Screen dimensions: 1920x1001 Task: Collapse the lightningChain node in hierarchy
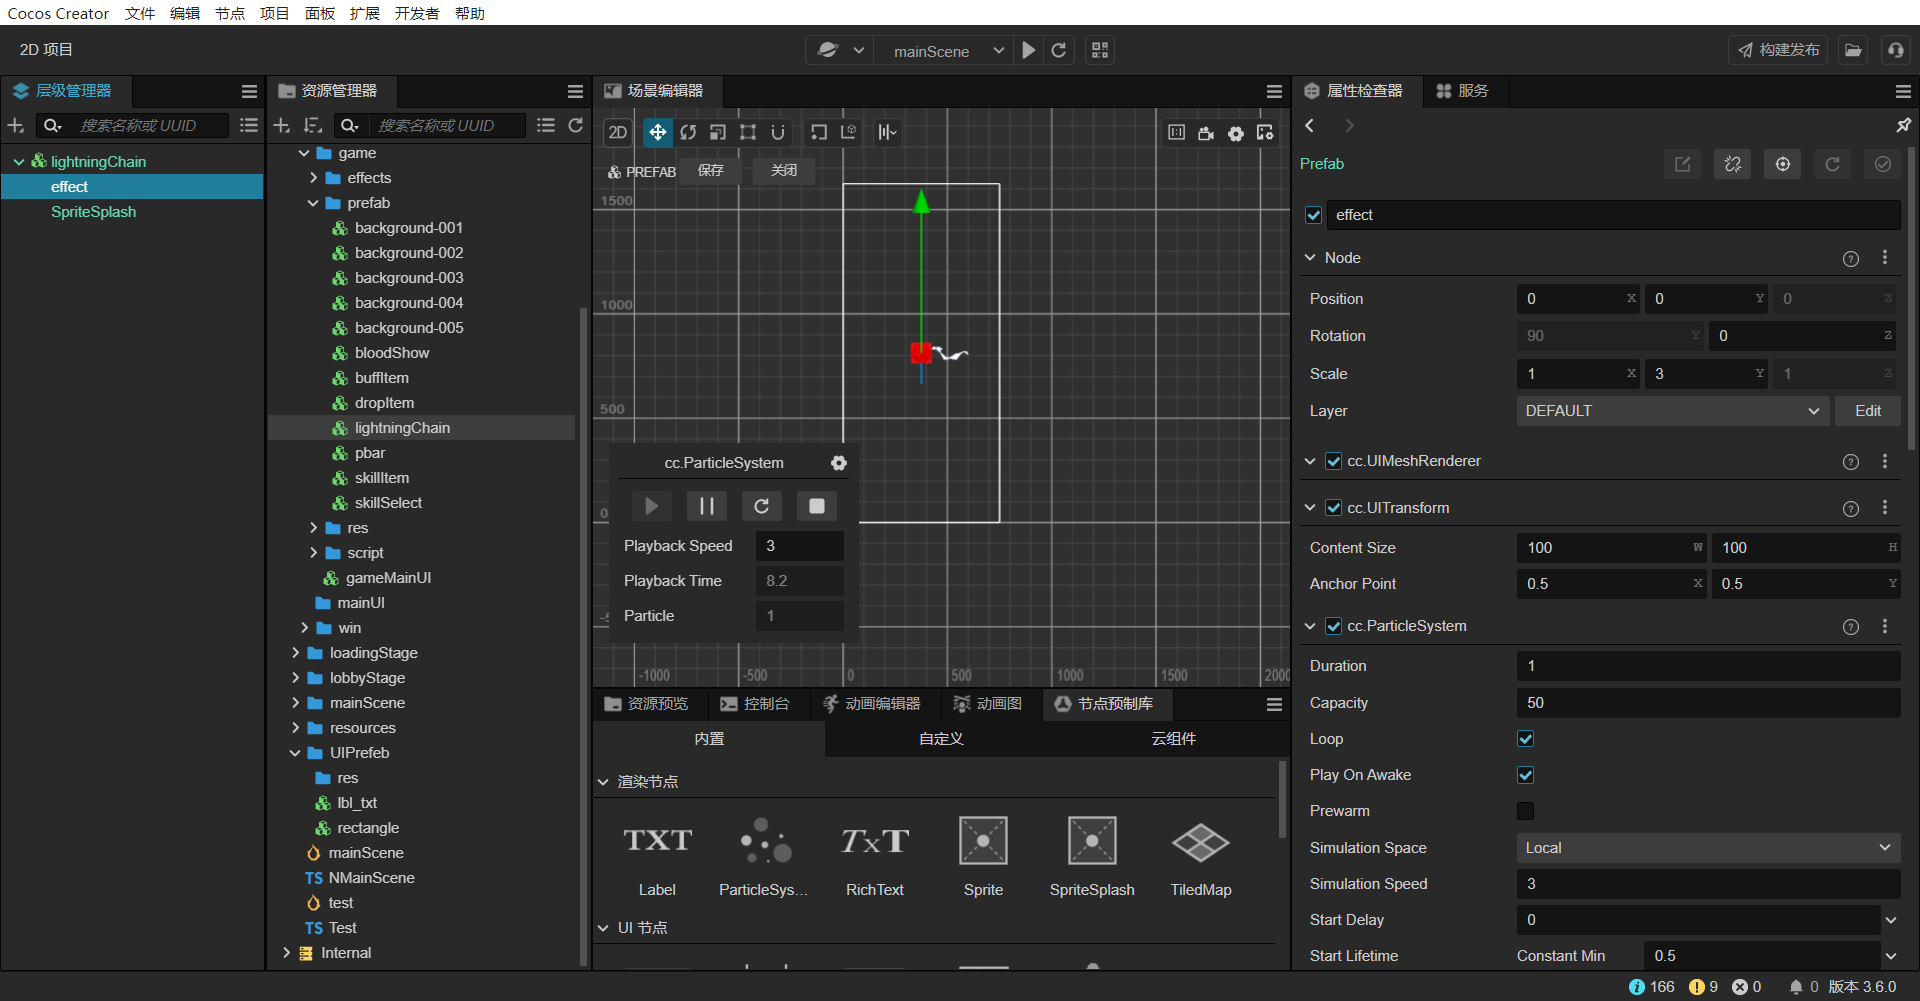click(19, 162)
